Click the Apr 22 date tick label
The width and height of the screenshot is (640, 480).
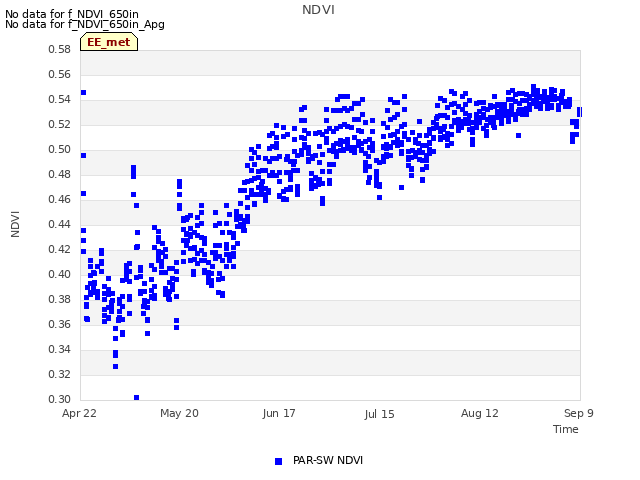[x=79, y=413]
